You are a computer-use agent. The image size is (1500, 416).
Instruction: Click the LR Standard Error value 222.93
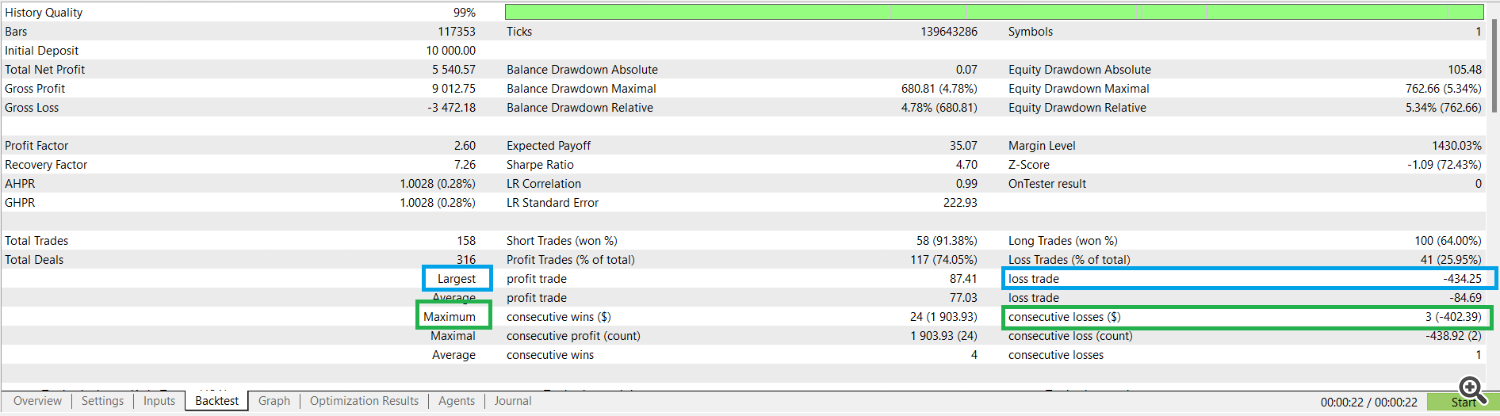pos(961,203)
